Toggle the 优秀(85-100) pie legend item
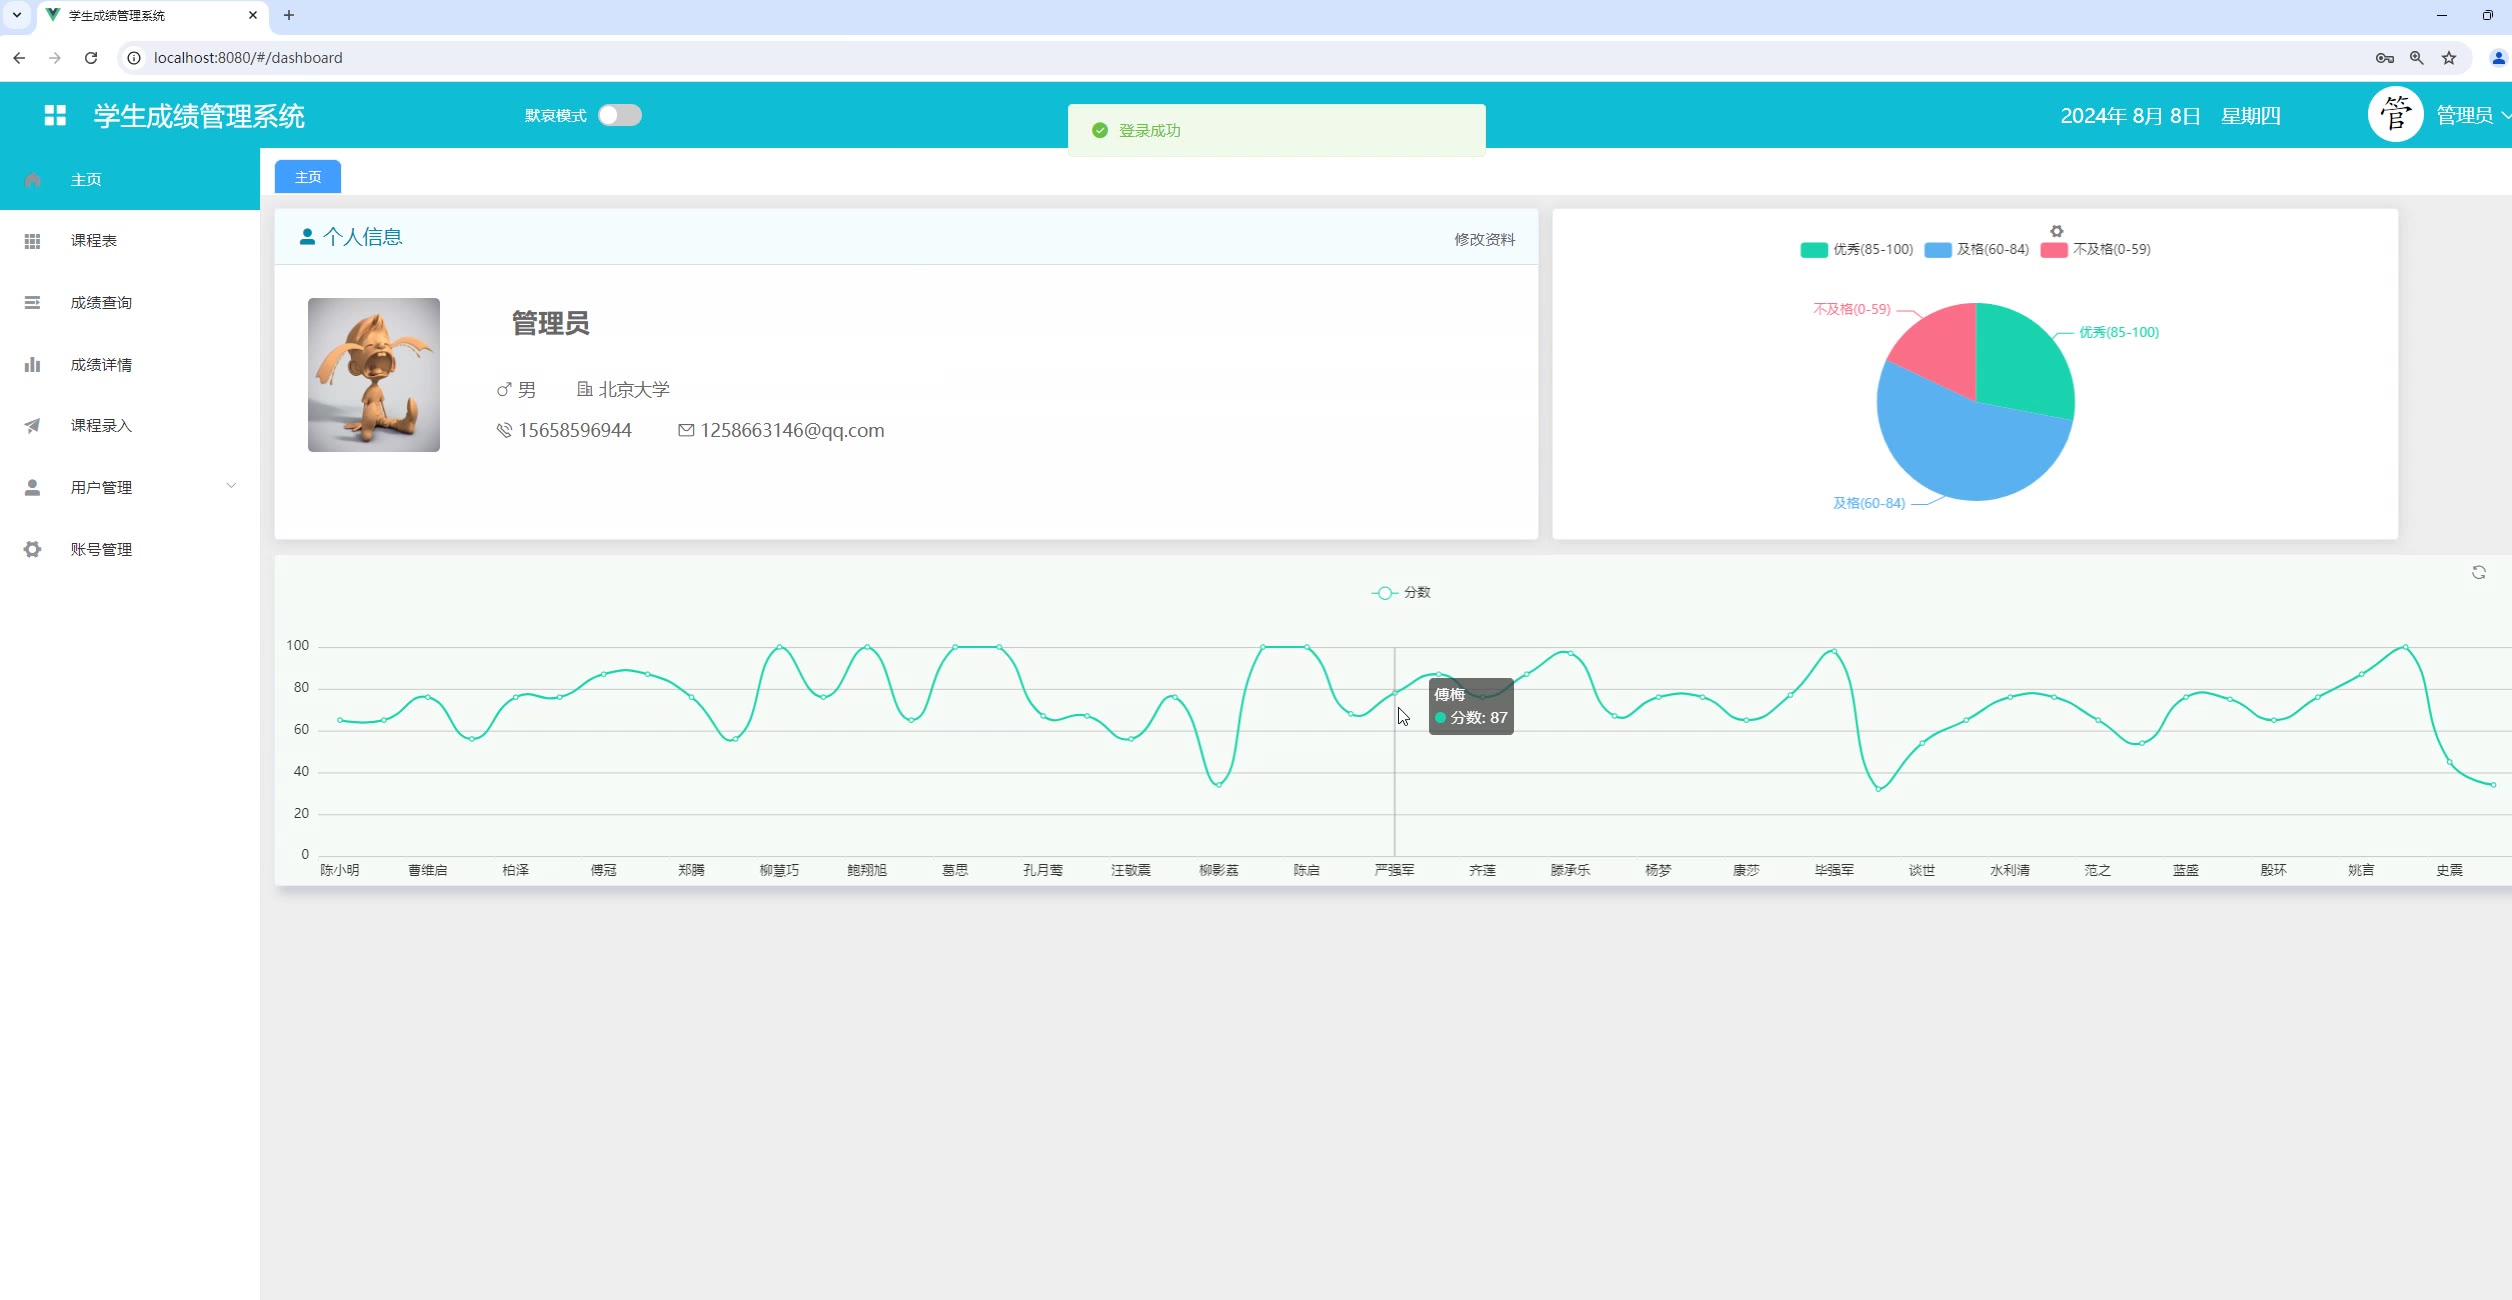 tap(1856, 250)
